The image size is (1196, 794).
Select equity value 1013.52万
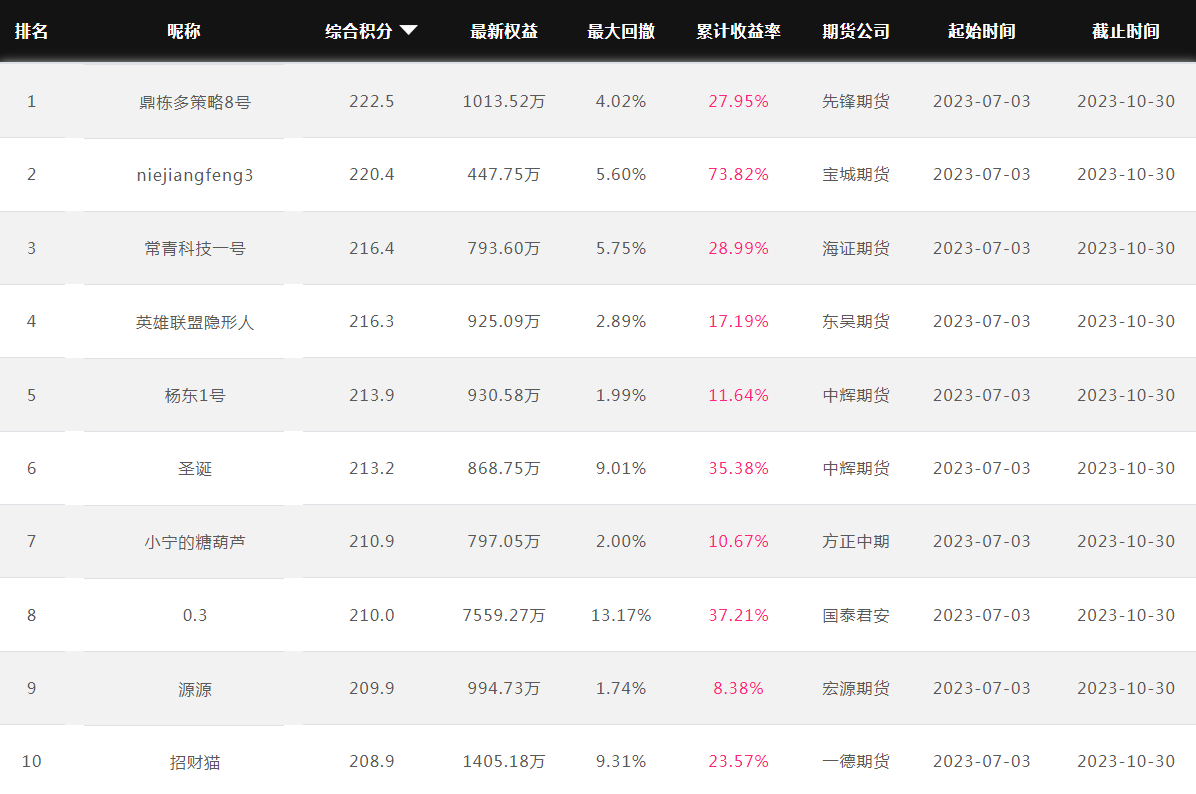click(x=504, y=101)
